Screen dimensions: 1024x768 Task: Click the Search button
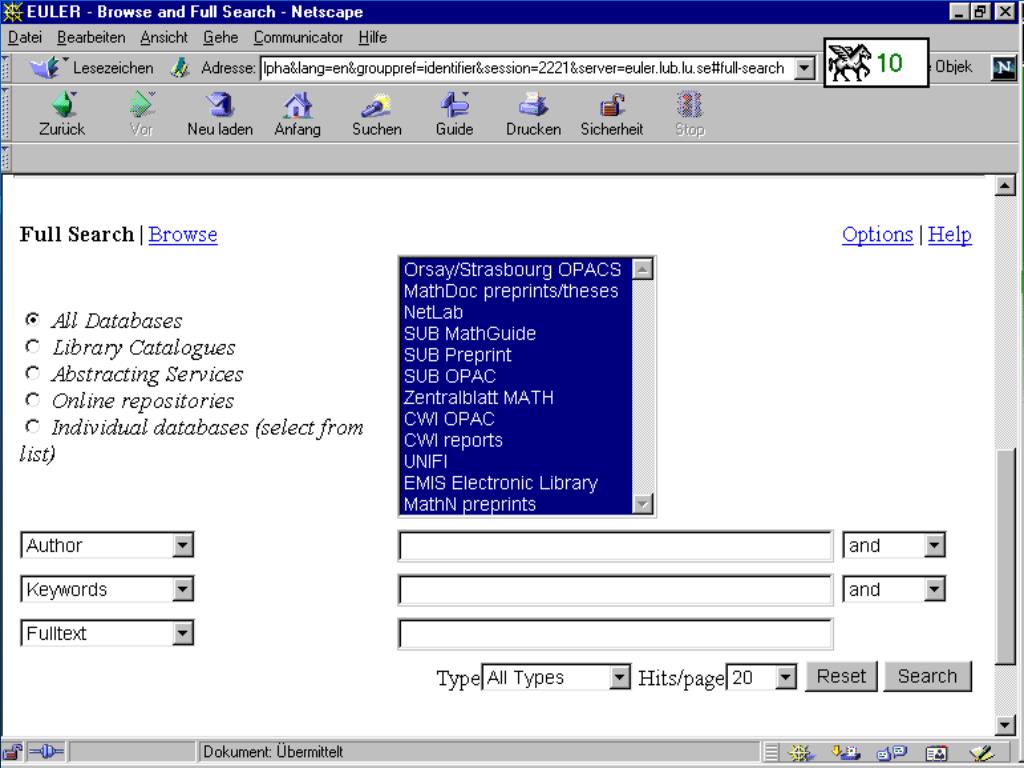[x=927, y=676]
